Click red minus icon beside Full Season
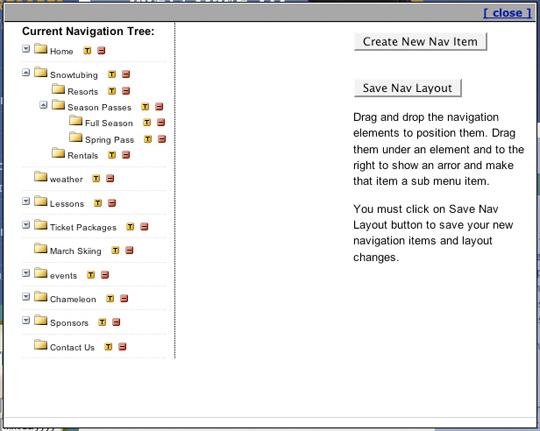Viewport: 540px width, 431px height. [161, 122]
